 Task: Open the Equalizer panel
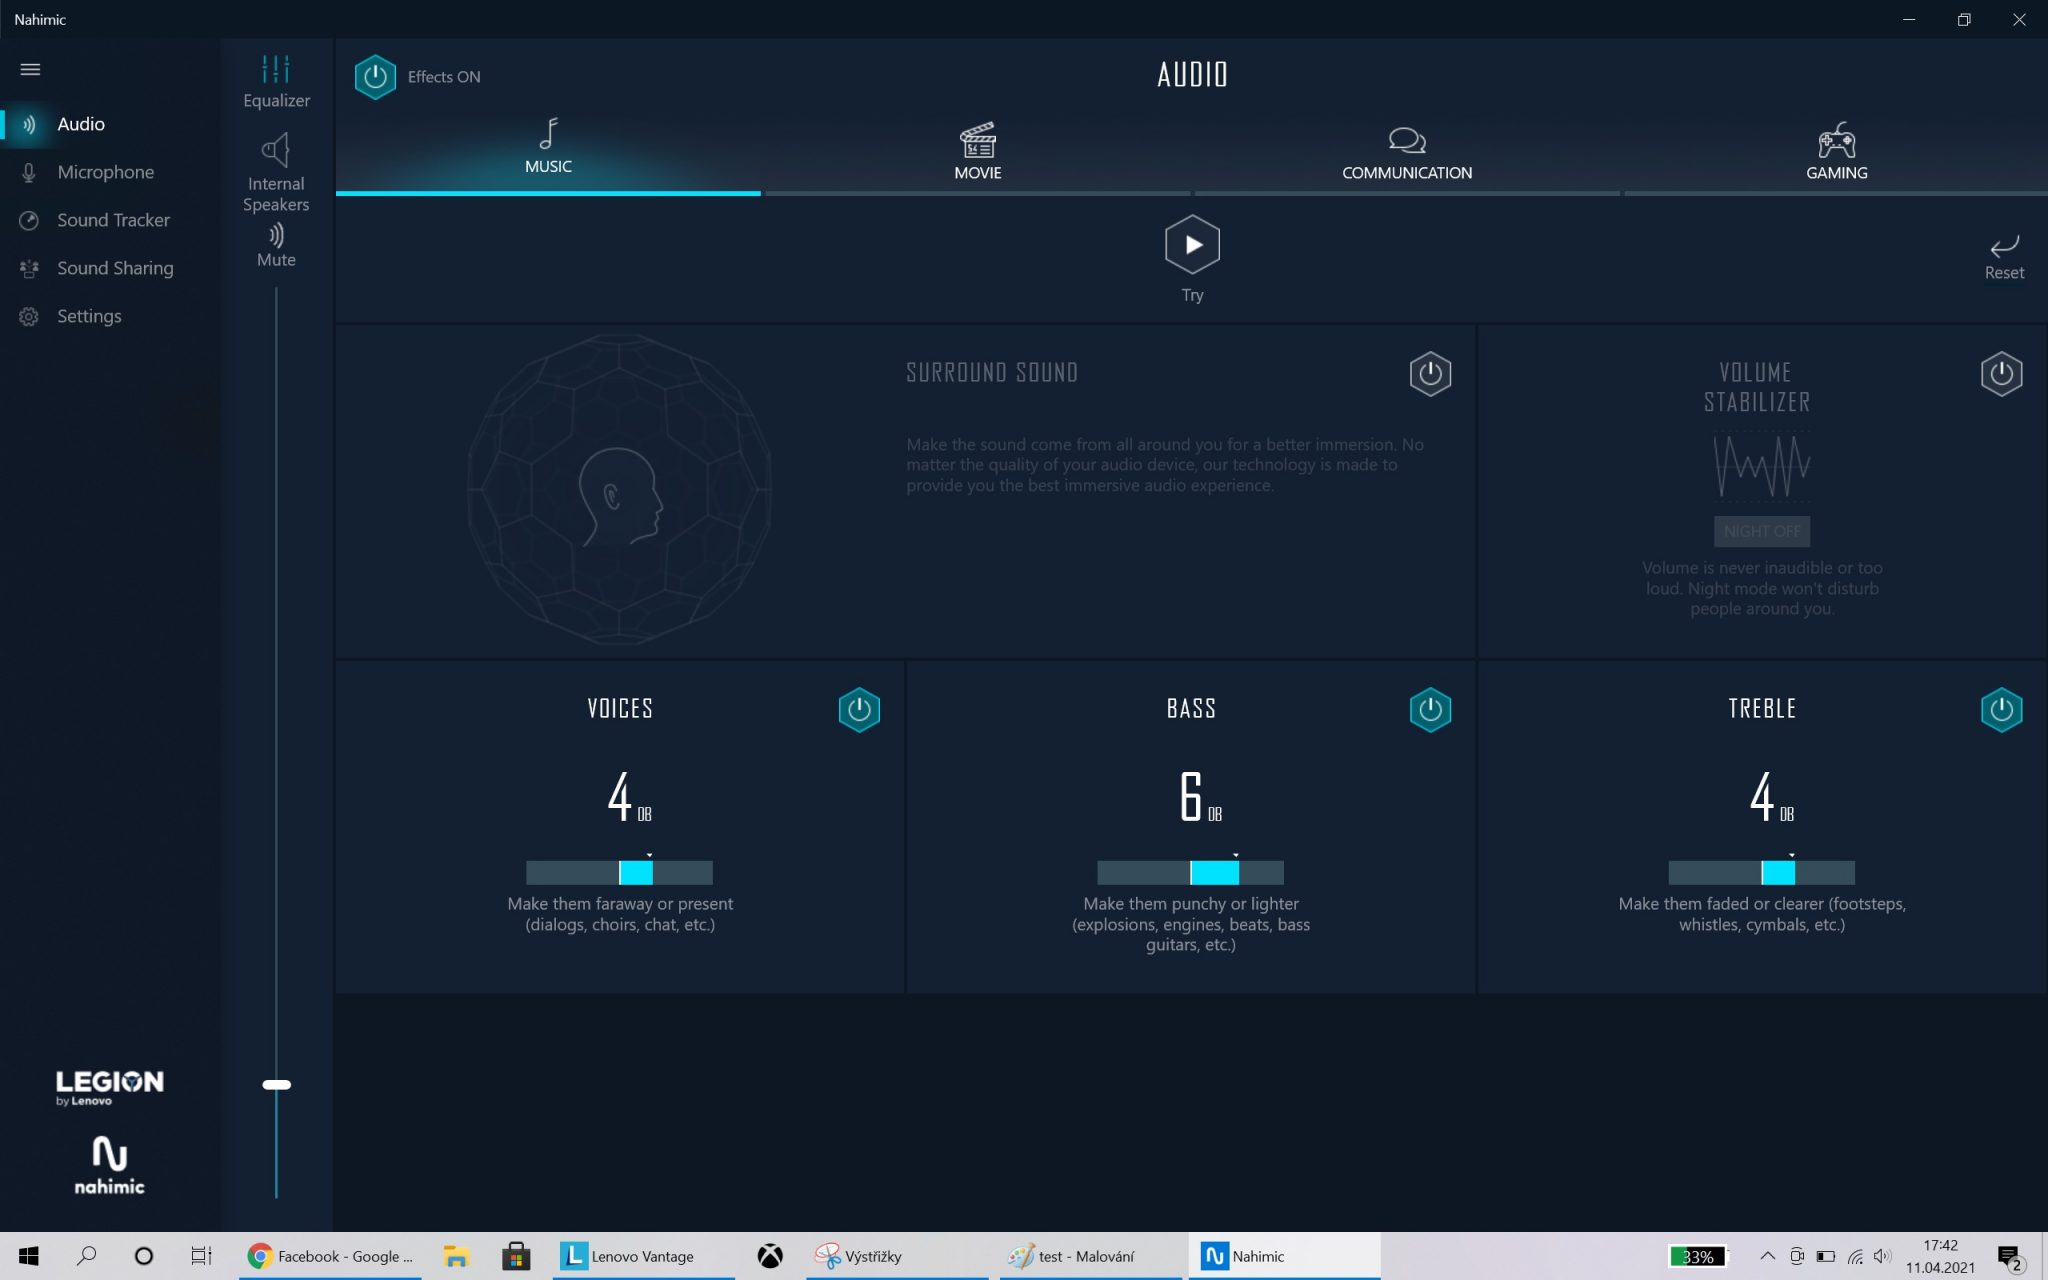(x=276, y=81)
